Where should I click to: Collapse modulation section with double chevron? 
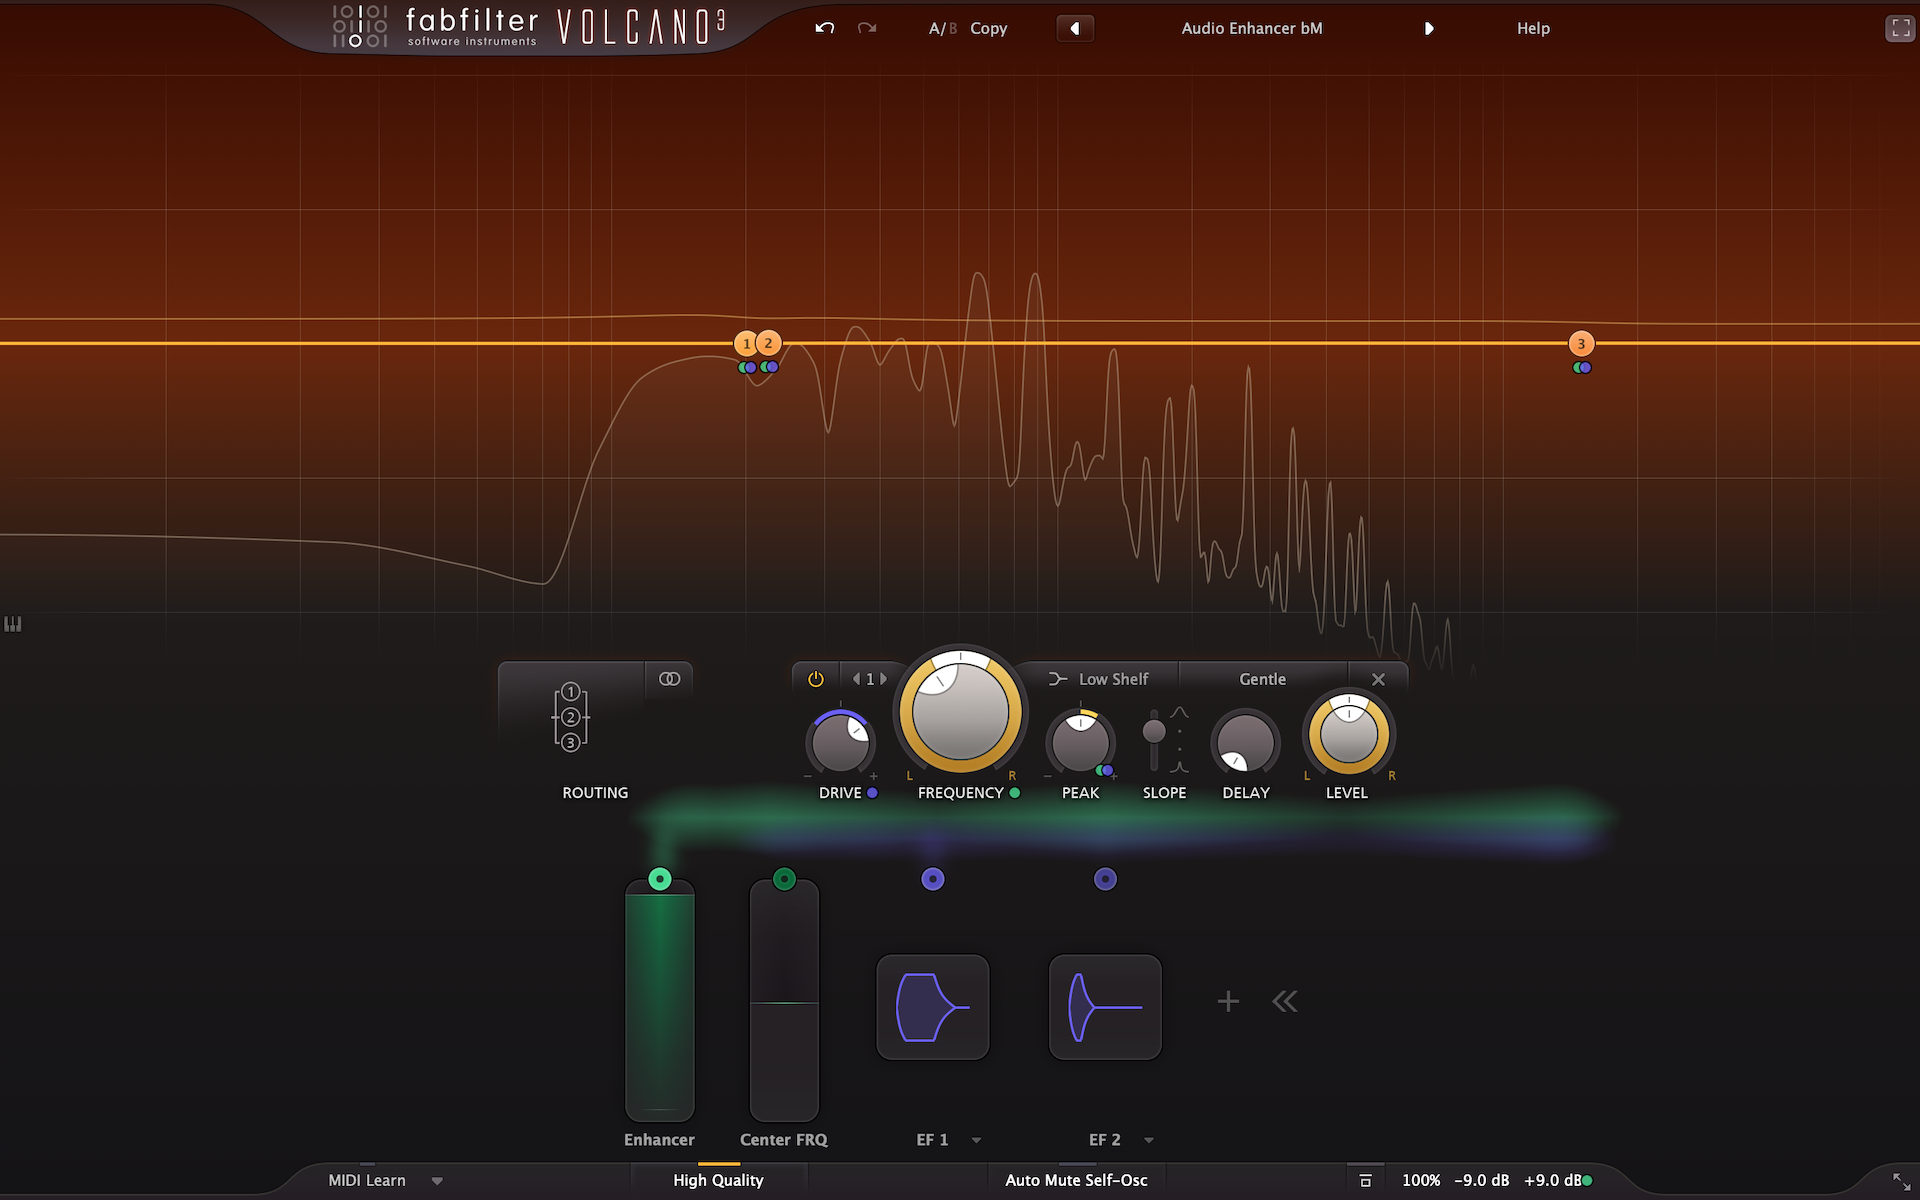point(1285,1001)
